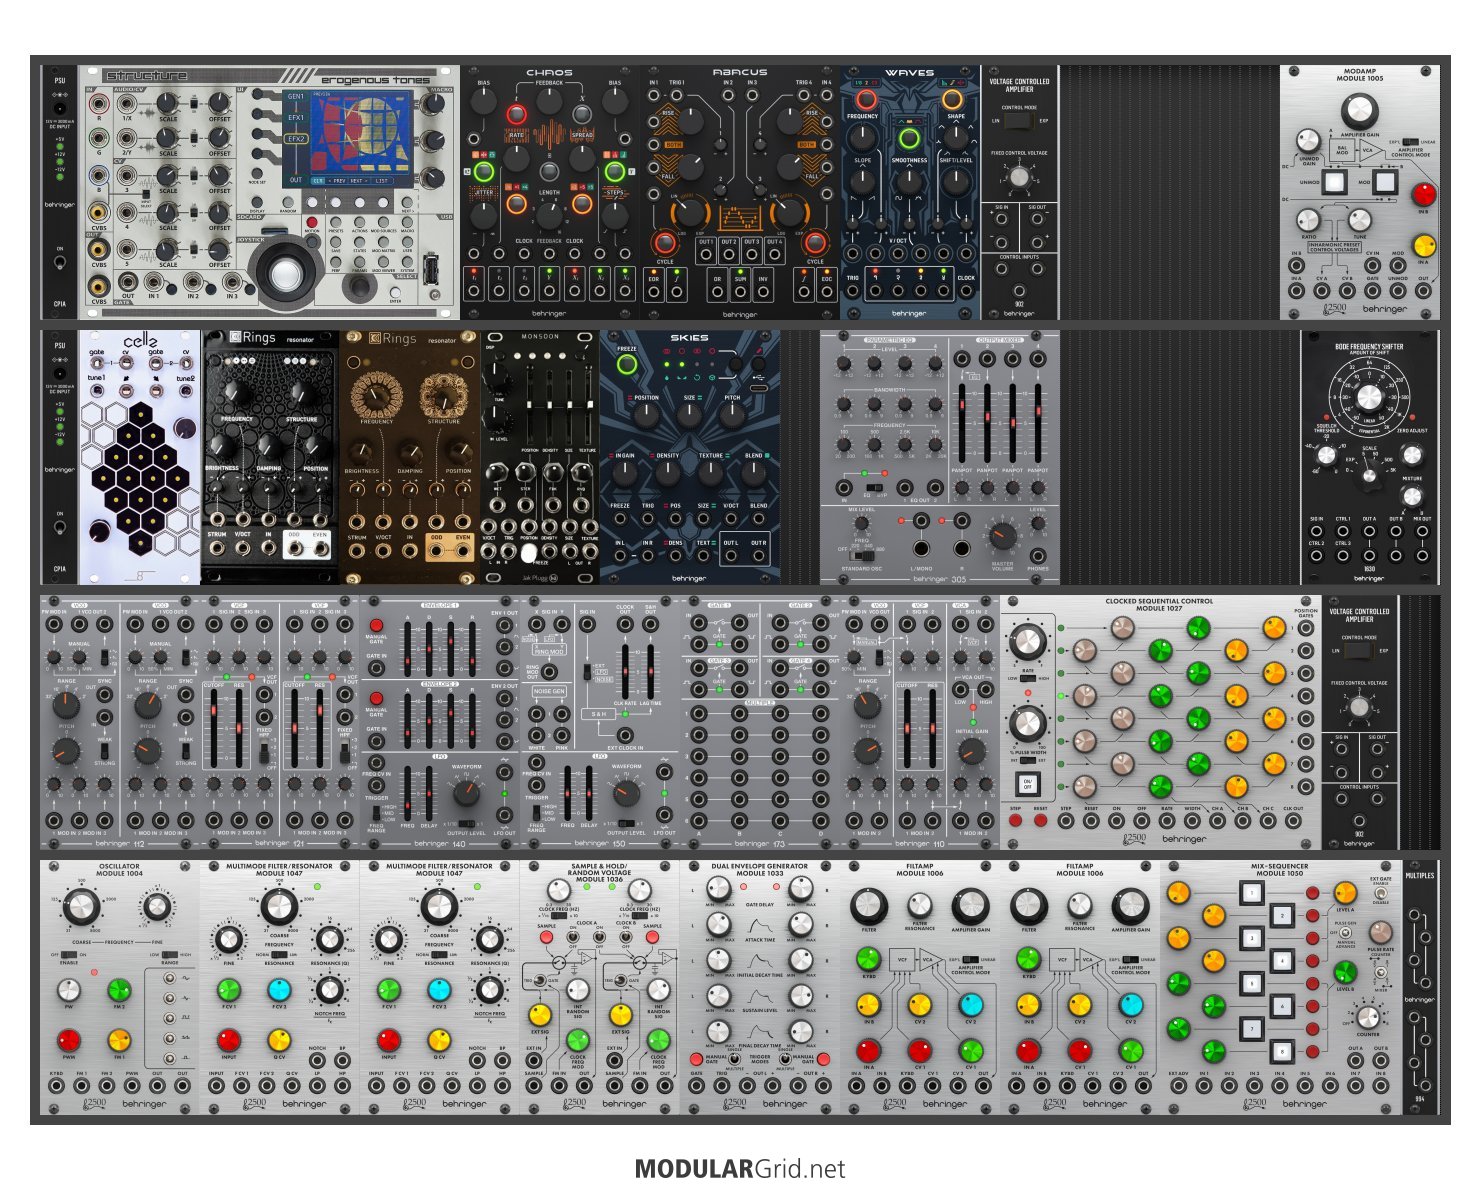The width and height of the screenshot is (1481, 1190).
Task: Click NEXT > at the Structure screen bottom
Action: click(359, 181)
